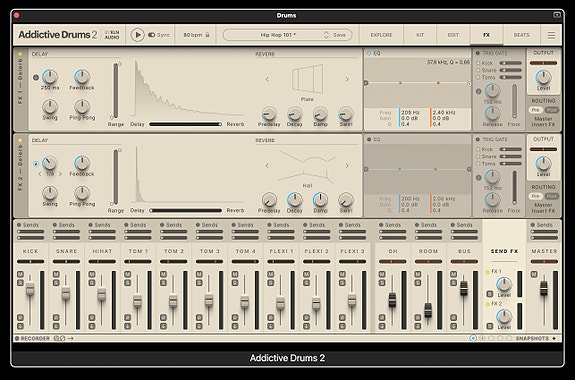Image resolution: width=575 pixels, height=380 pixels.
Task: Mute the SNARE channel
Action: [x=56, y=274]
